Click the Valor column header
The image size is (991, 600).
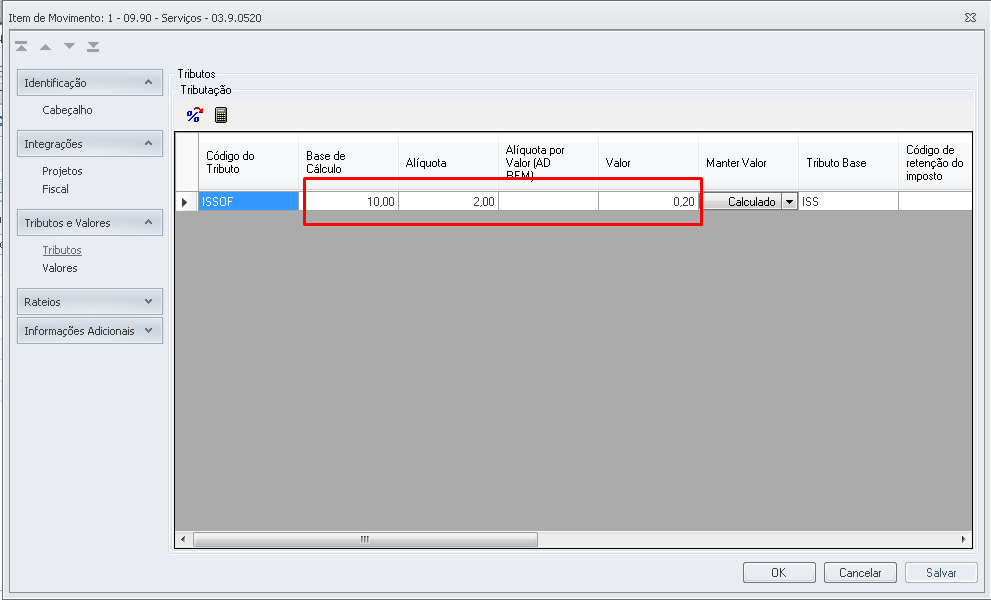click(x=648, y=162)
